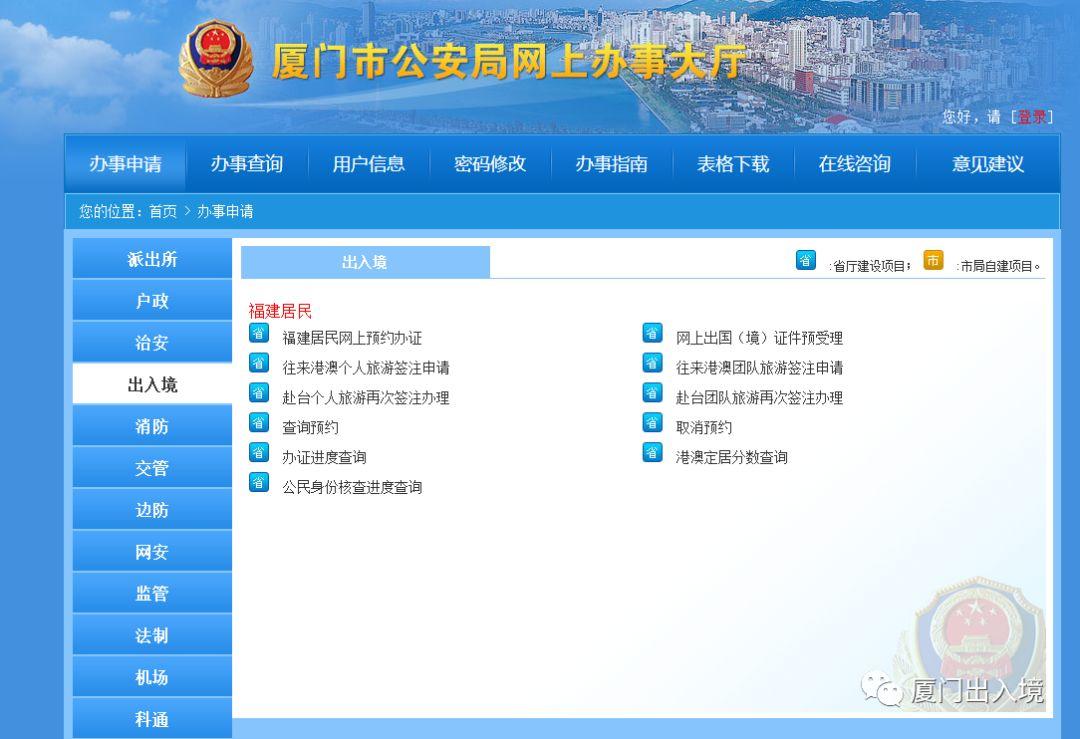Click the blue 省 legend icon for 省厅建设项目
The width and height of the screenshot is (1080, 739).
[806, 260]
